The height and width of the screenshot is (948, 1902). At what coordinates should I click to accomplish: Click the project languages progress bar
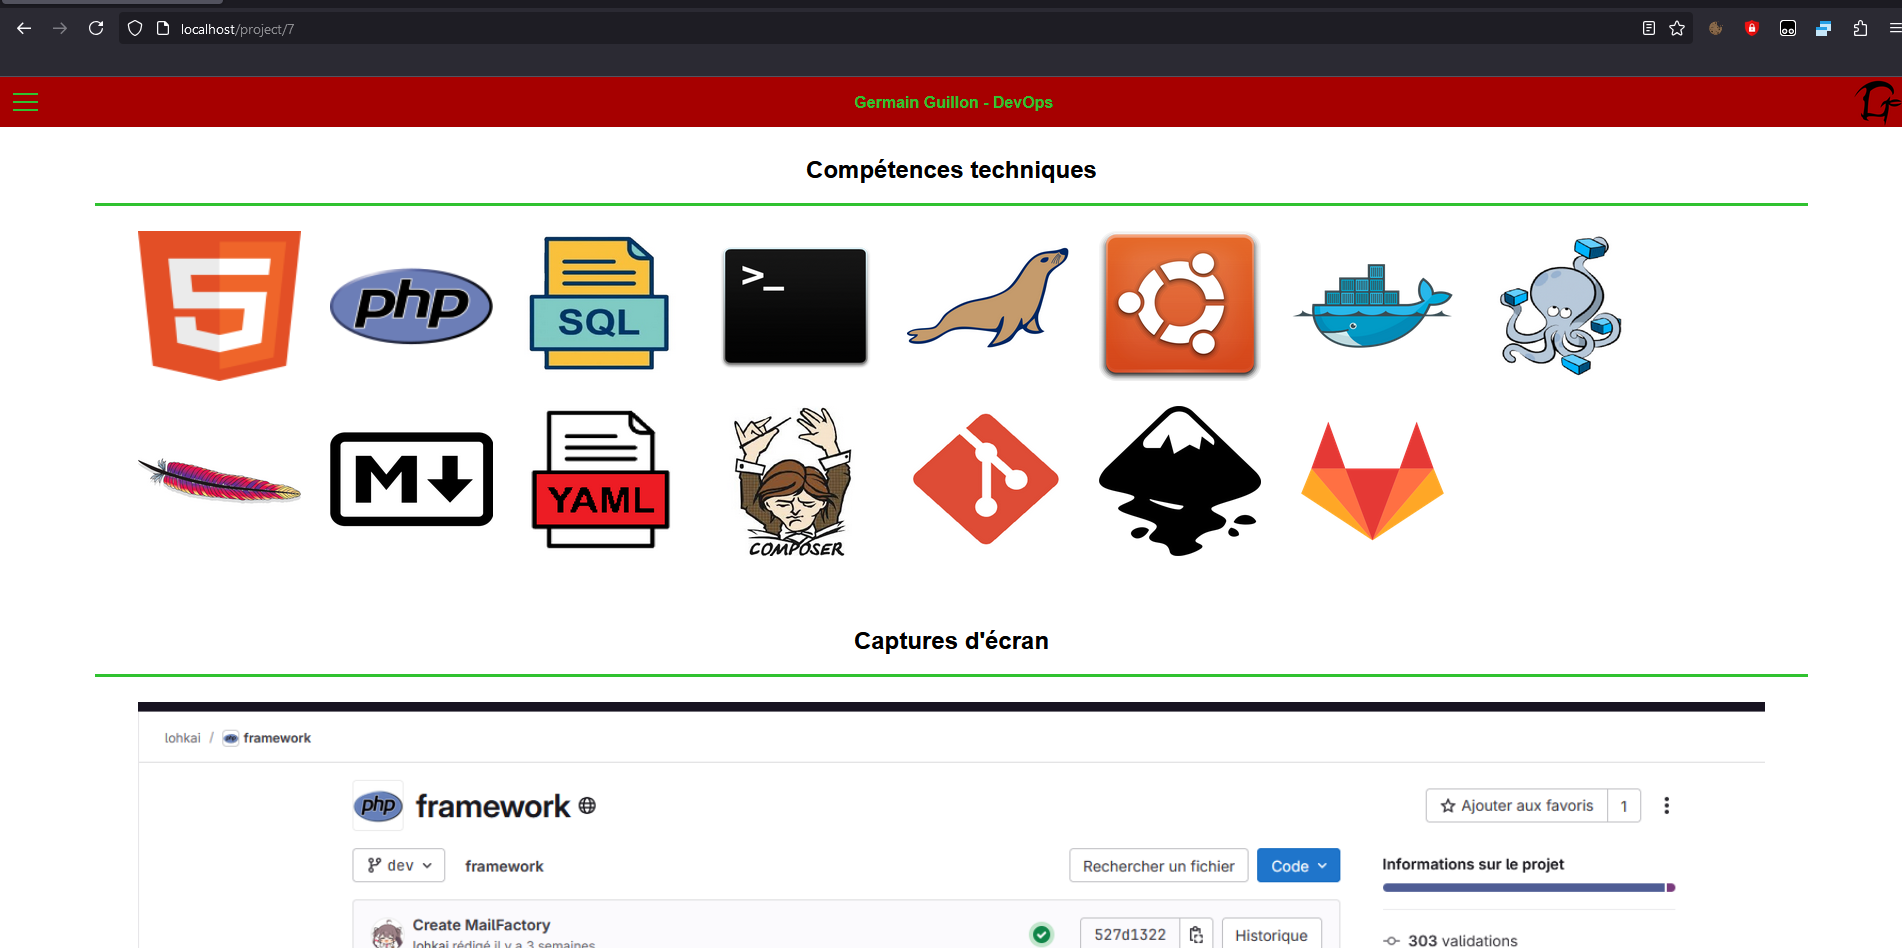(1528, 887)
